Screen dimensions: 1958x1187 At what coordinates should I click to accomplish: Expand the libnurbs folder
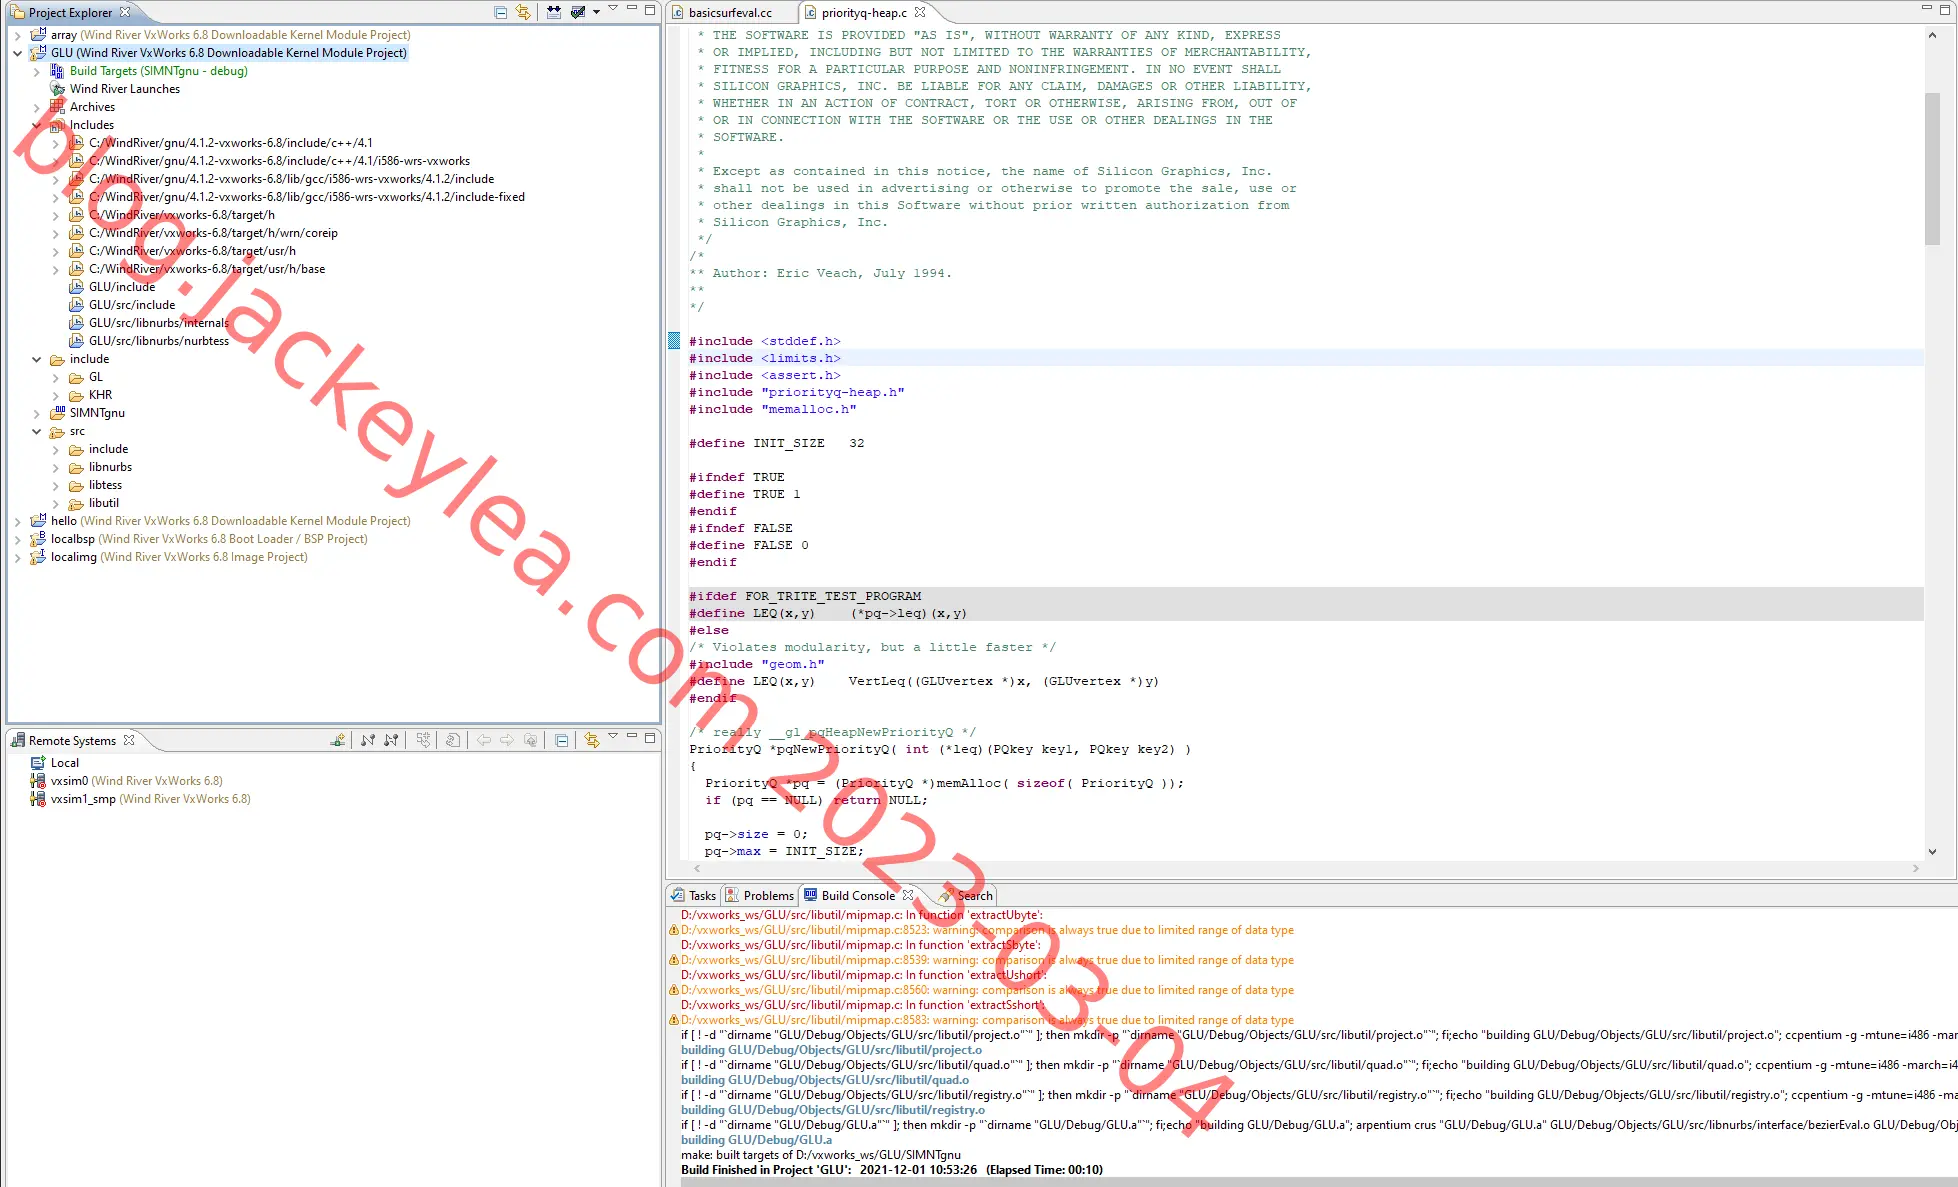coord(56,467)
